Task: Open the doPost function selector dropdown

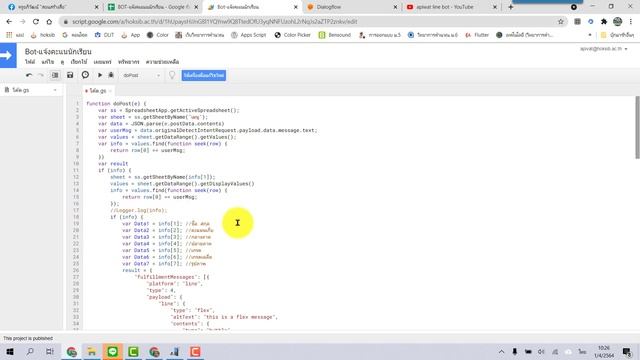Action: tap(141, 75)
